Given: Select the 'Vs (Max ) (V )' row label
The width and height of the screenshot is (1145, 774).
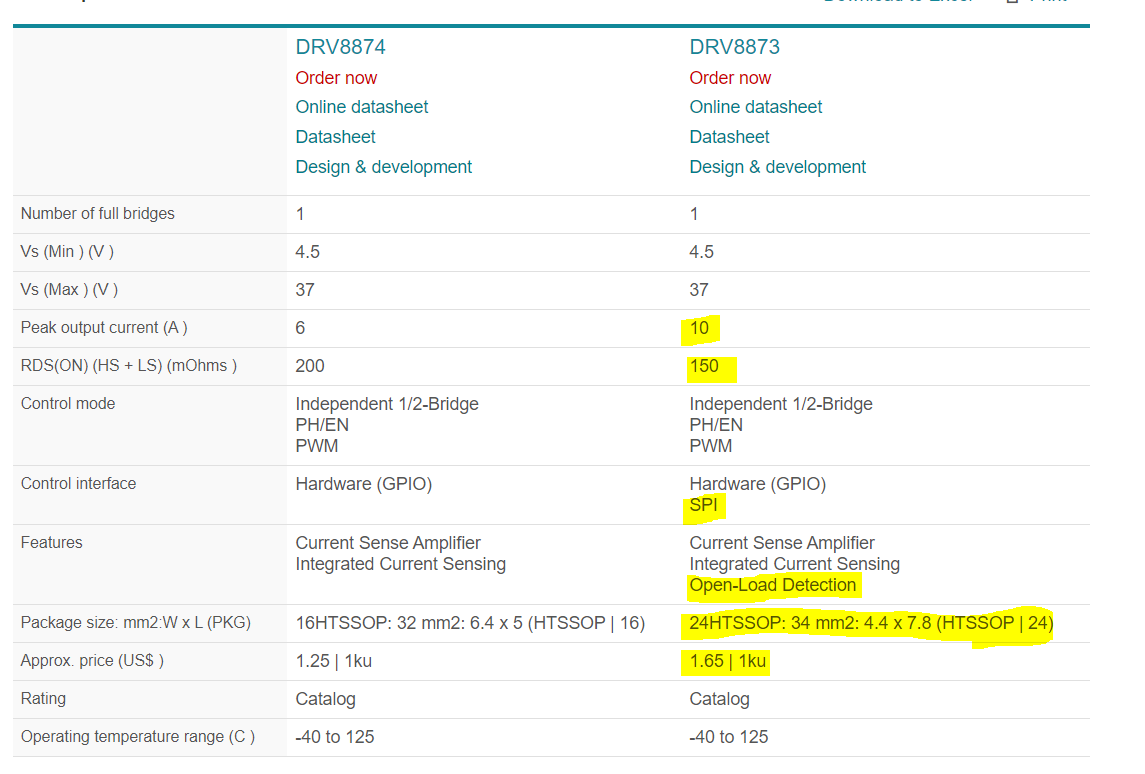Looking at the screenshot, I should (69, 290).
